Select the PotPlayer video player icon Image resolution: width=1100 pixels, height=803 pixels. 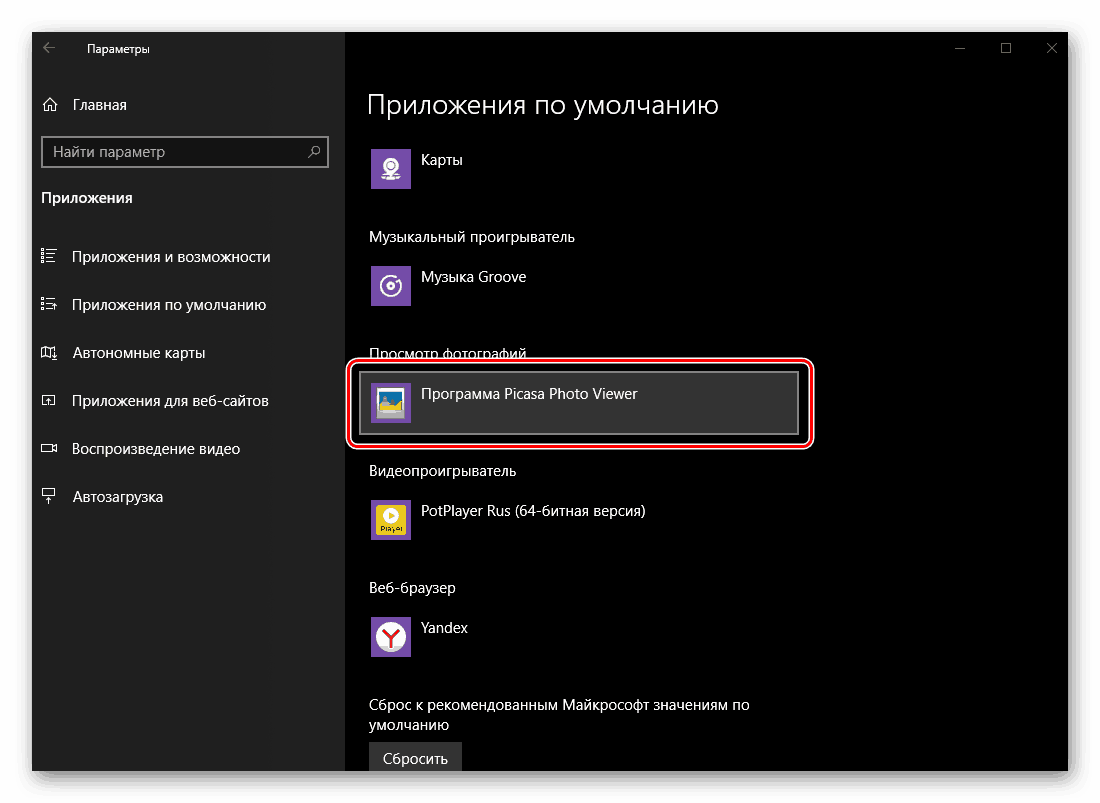point(390,520)
